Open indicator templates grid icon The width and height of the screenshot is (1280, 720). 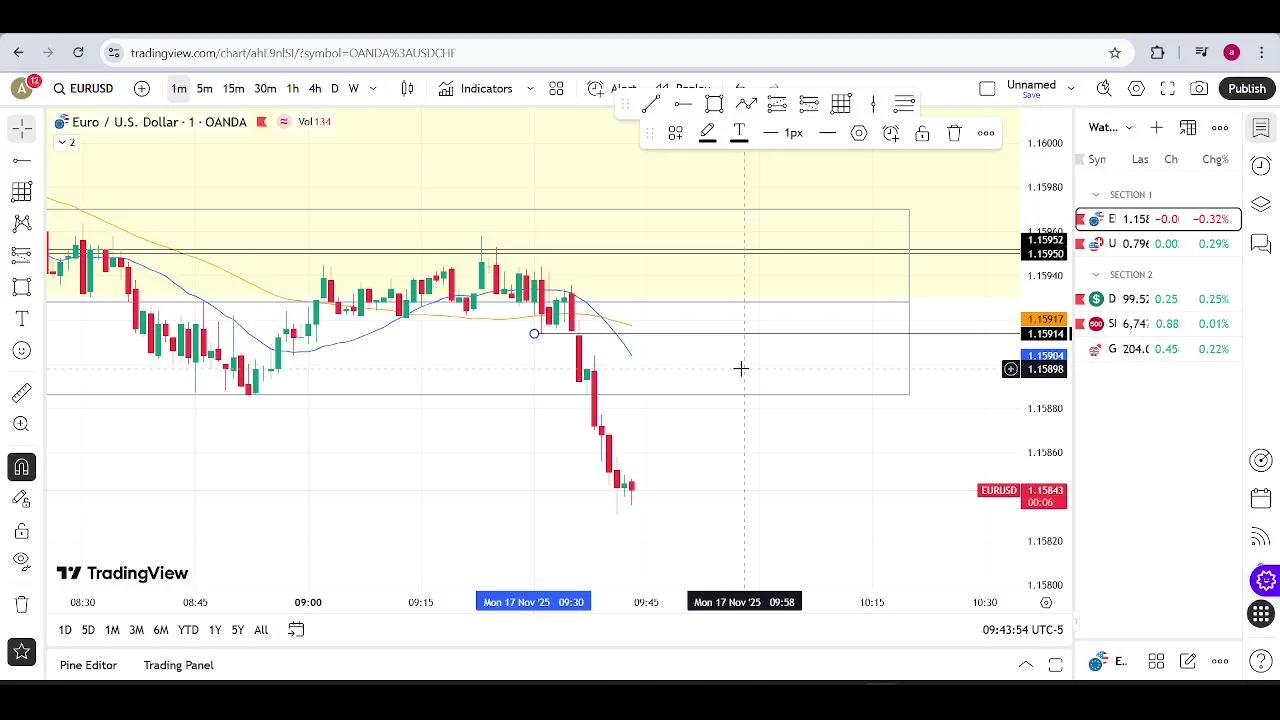pos(556,89)
